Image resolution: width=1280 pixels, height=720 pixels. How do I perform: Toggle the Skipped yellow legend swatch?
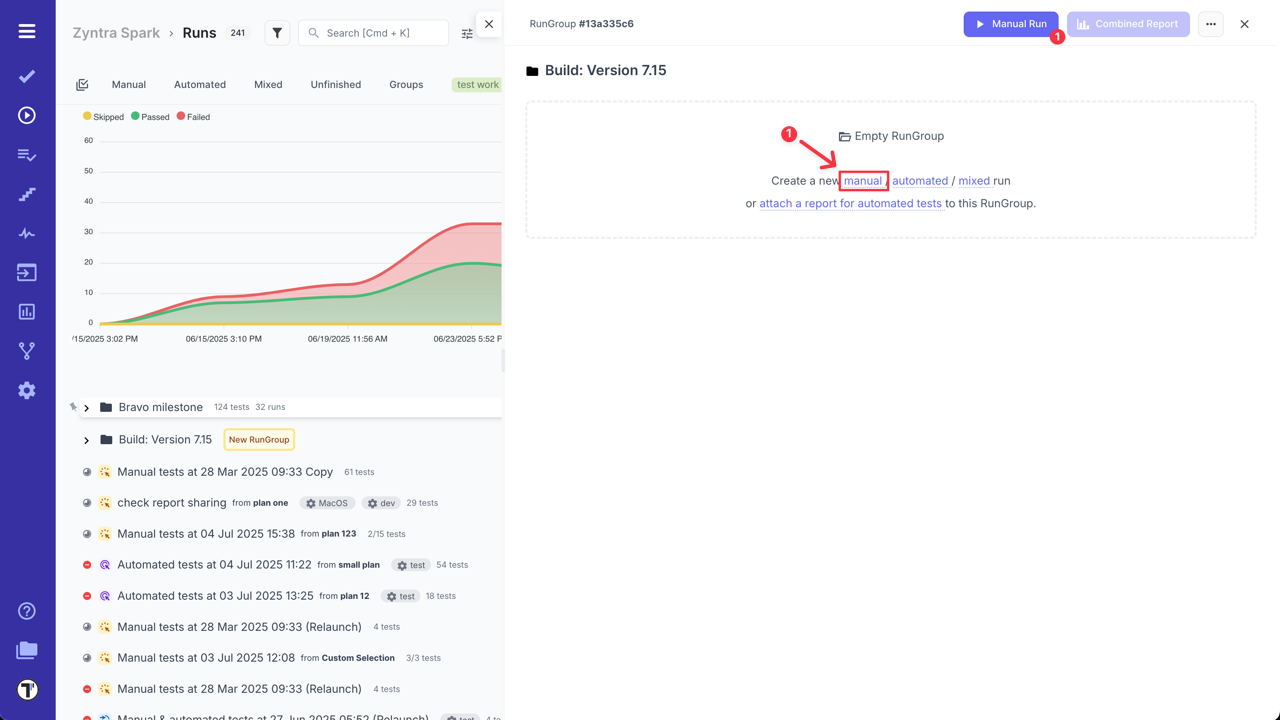87,116
